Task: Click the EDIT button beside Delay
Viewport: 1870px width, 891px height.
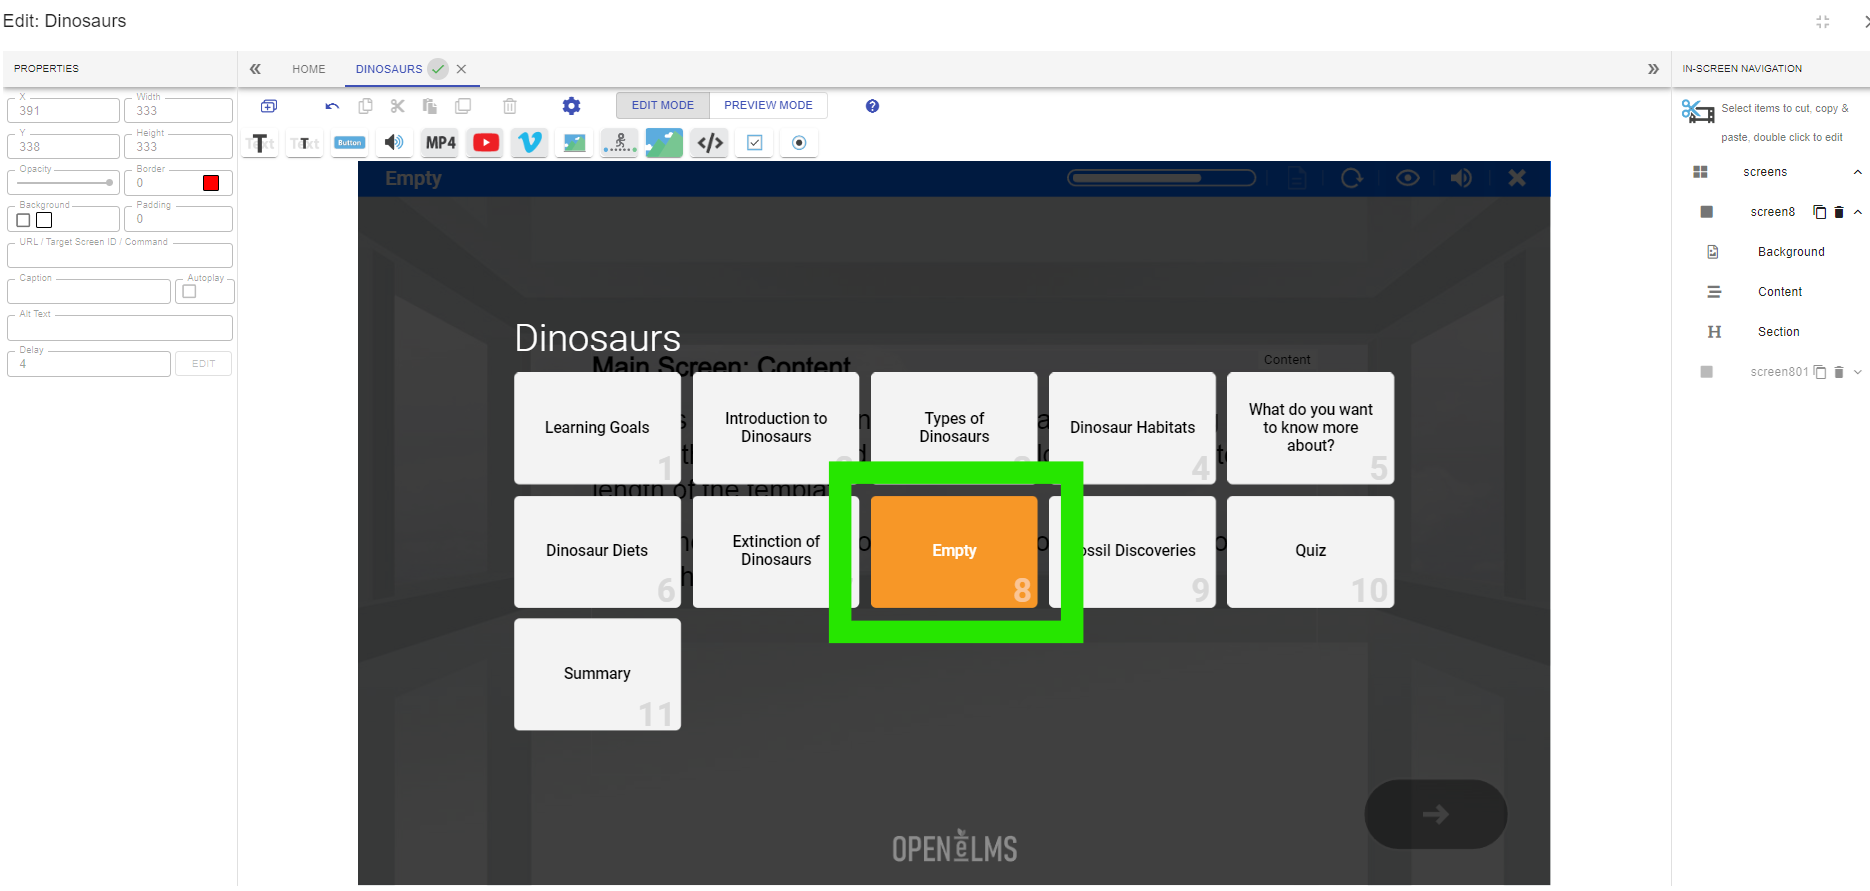Action: [x=204, y=364]
